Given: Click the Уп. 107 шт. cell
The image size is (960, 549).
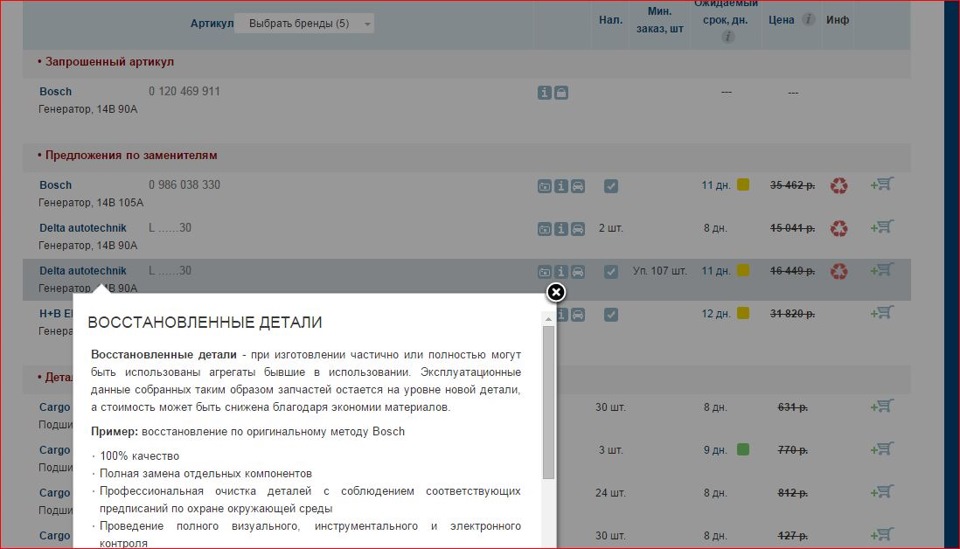Looking at the screenshot, I should pyautogui.click(x=659, y=271).
